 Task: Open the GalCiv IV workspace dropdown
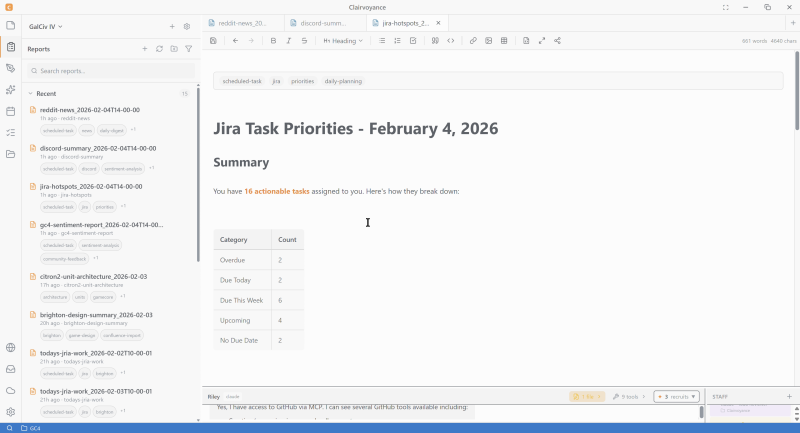coord(45,26)
